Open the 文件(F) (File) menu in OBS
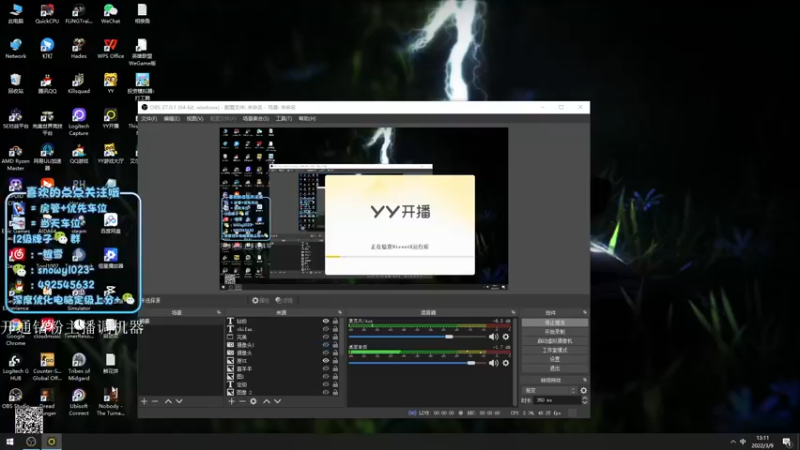Screen dimensions: 800x450 coord(149,118)
